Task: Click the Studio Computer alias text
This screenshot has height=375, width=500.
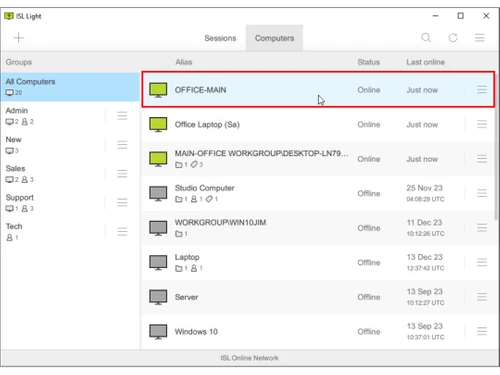Action: coord(204,188)
